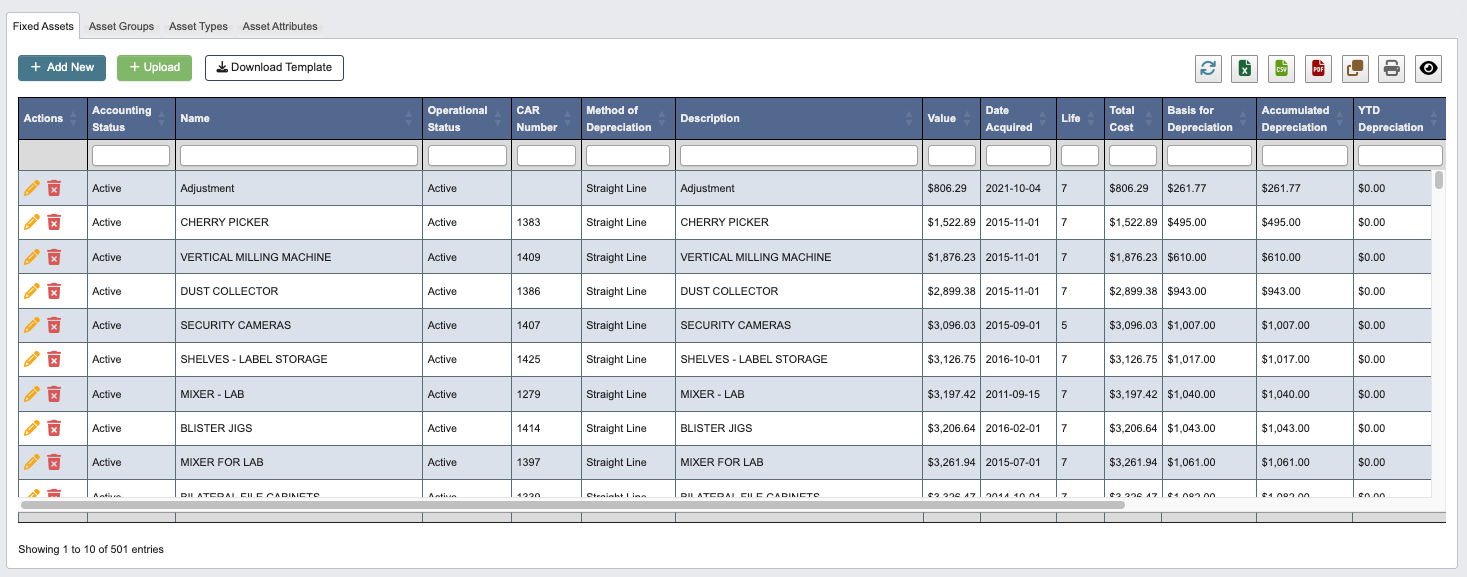The height and width of the screenshot is (577, 1467).
Task: Export the table as CSV
Action: 1281,68
